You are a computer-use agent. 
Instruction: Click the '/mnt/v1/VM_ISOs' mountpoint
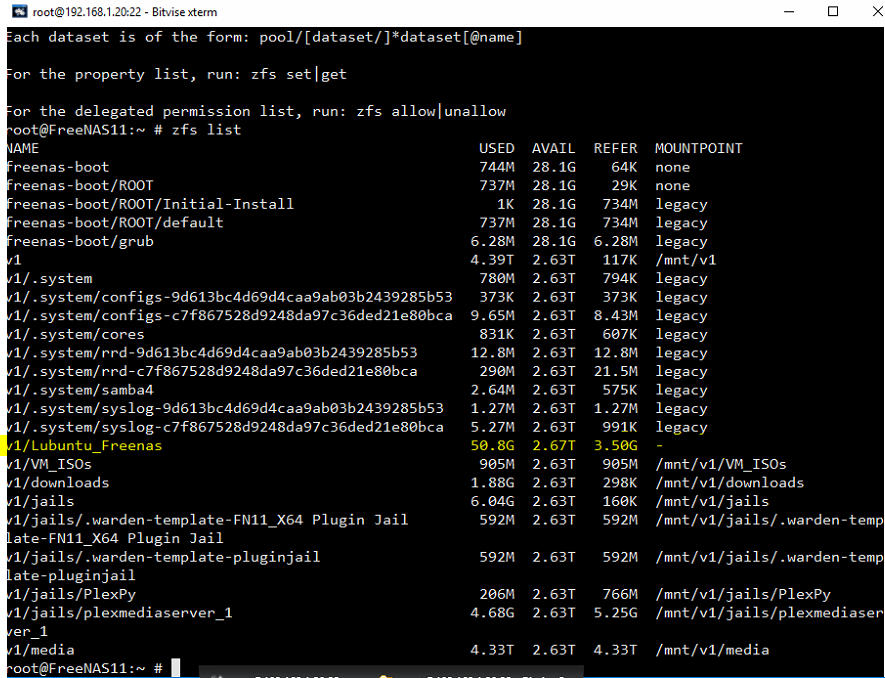pos(721,465)
